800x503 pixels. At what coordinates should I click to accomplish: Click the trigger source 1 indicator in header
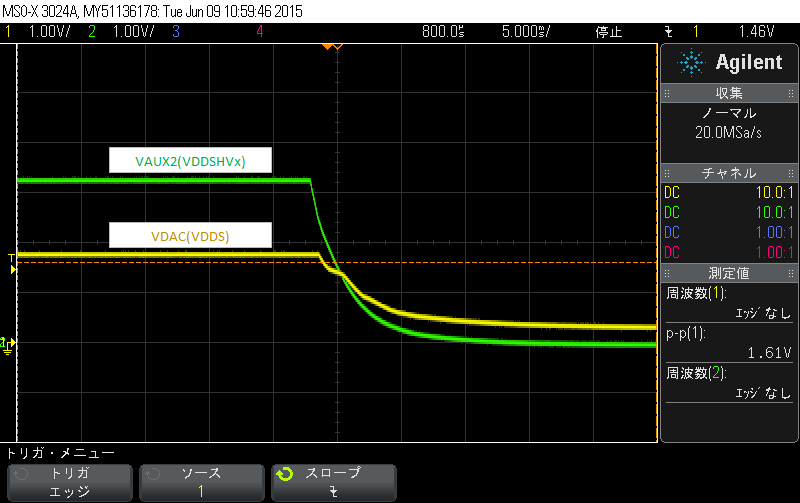click(696, 32)
